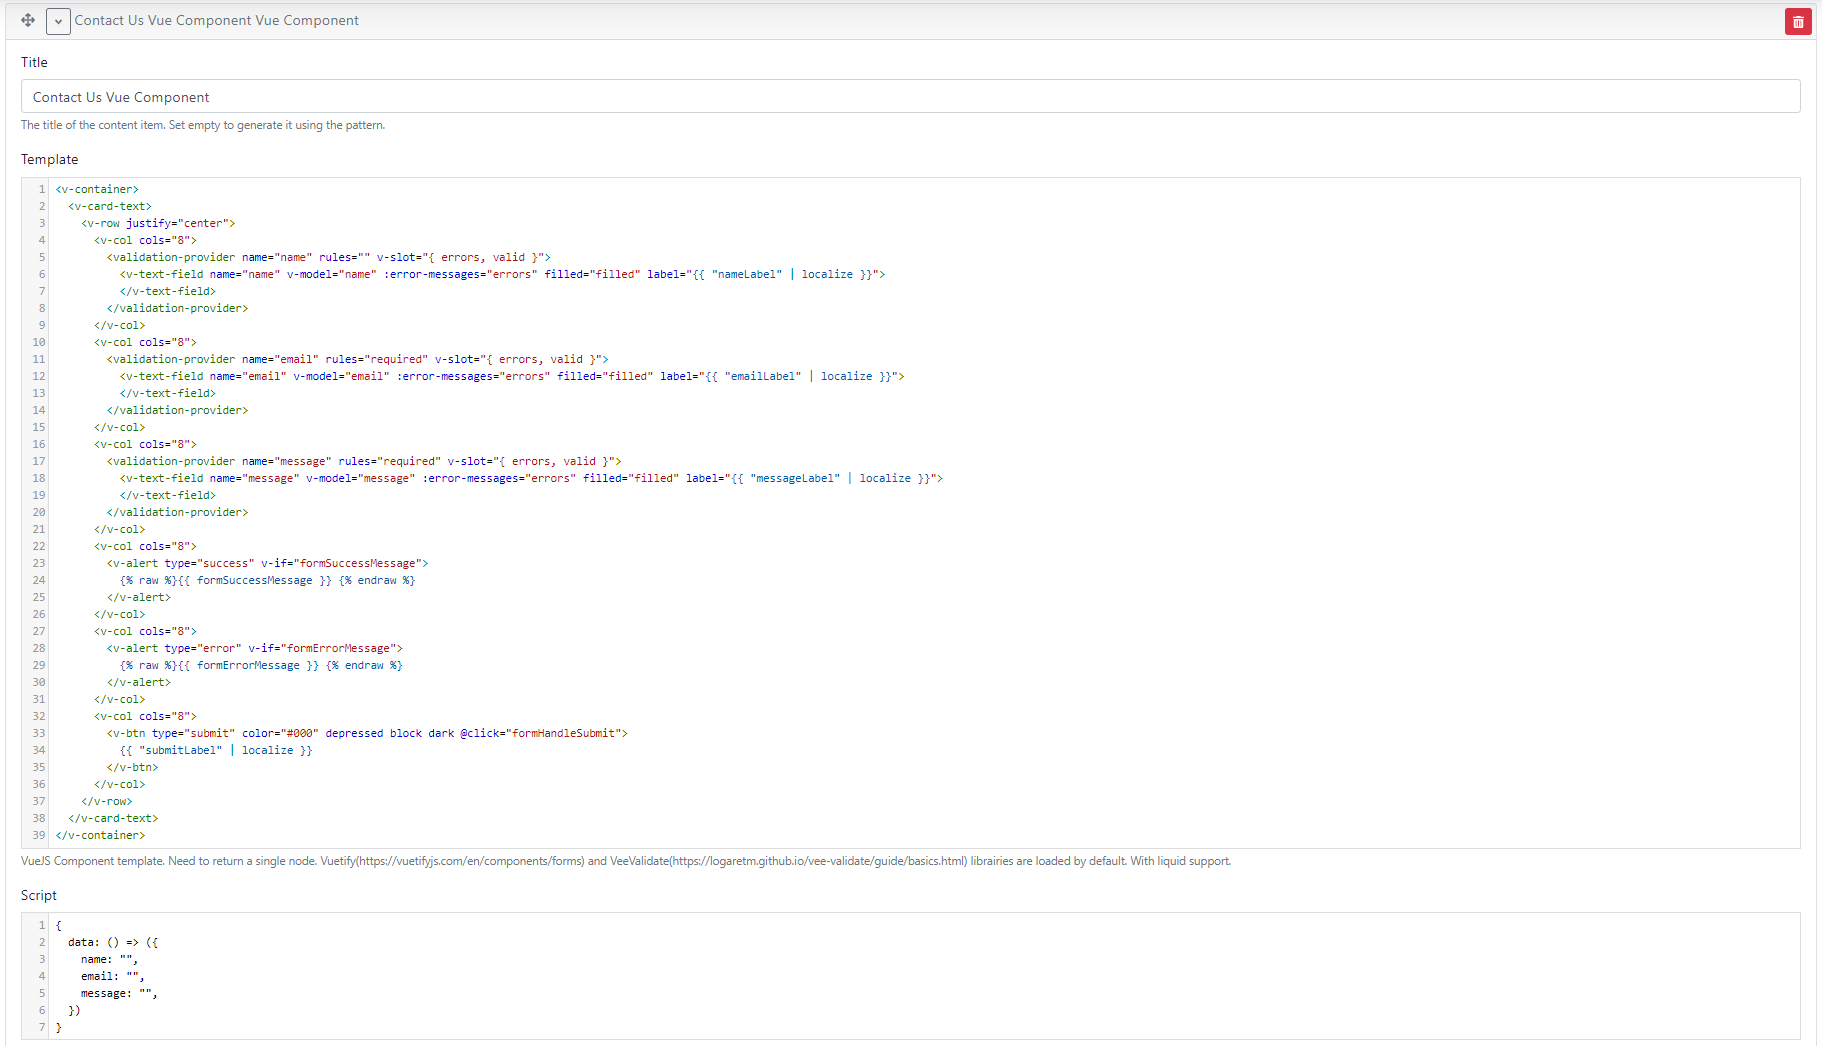Collapse the Contact Us Vue Component widget
This screenshot has width=1822, height=1046.
(58, 21)
